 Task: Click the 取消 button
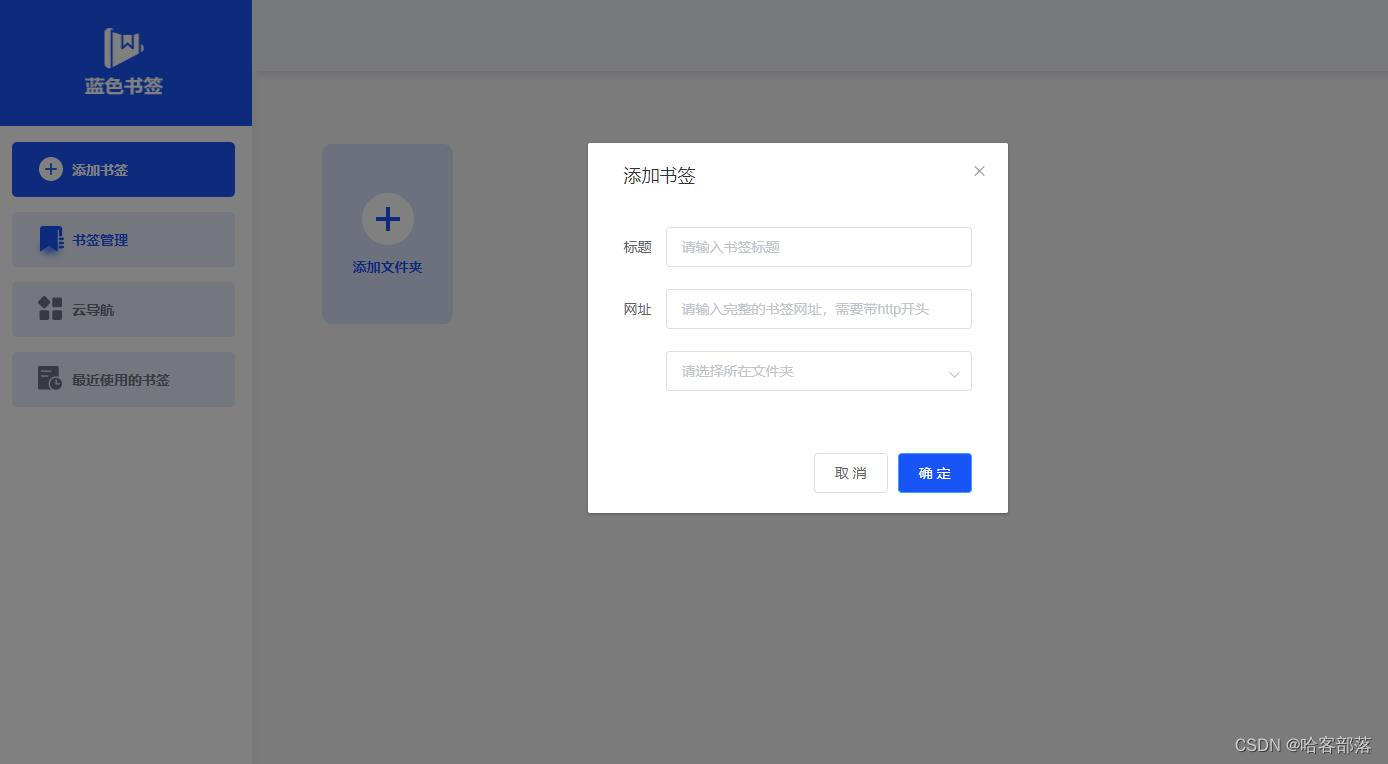coord(851,473)
